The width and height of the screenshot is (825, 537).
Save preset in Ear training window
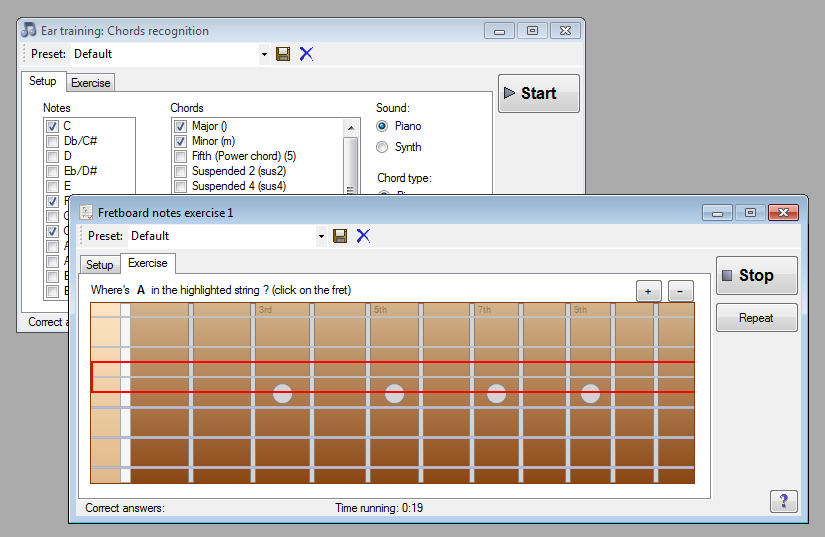[283, 54]
